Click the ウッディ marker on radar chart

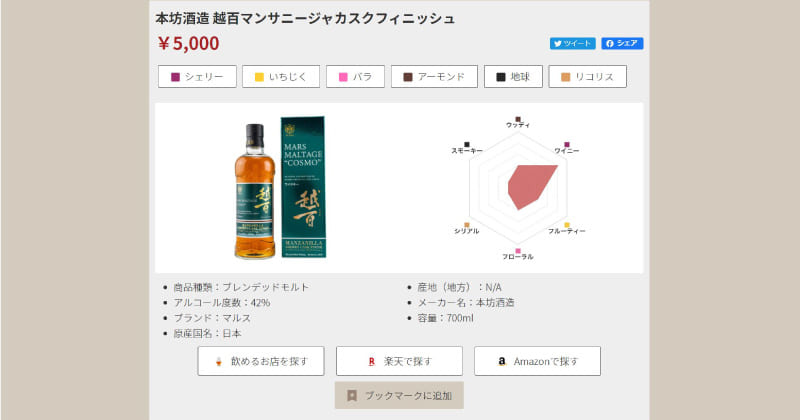click(x=518, y=119)
